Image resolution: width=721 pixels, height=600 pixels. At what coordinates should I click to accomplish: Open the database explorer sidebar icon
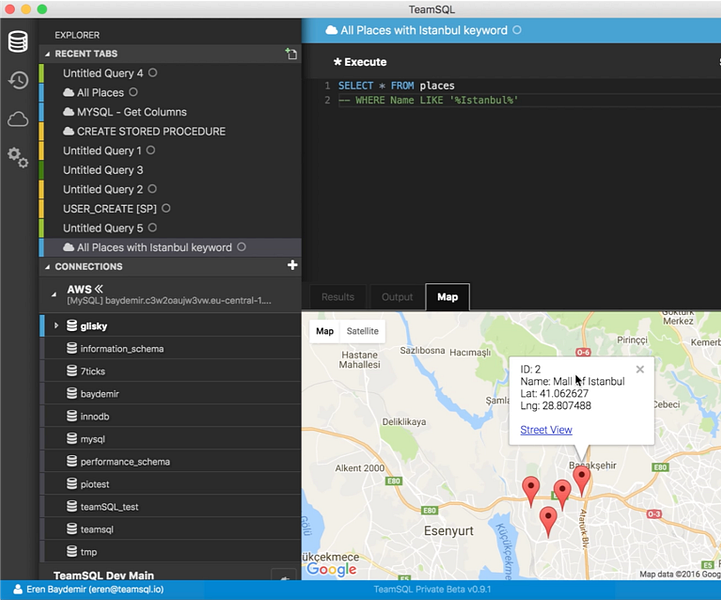pyautogui.click(x=17, y=42)
